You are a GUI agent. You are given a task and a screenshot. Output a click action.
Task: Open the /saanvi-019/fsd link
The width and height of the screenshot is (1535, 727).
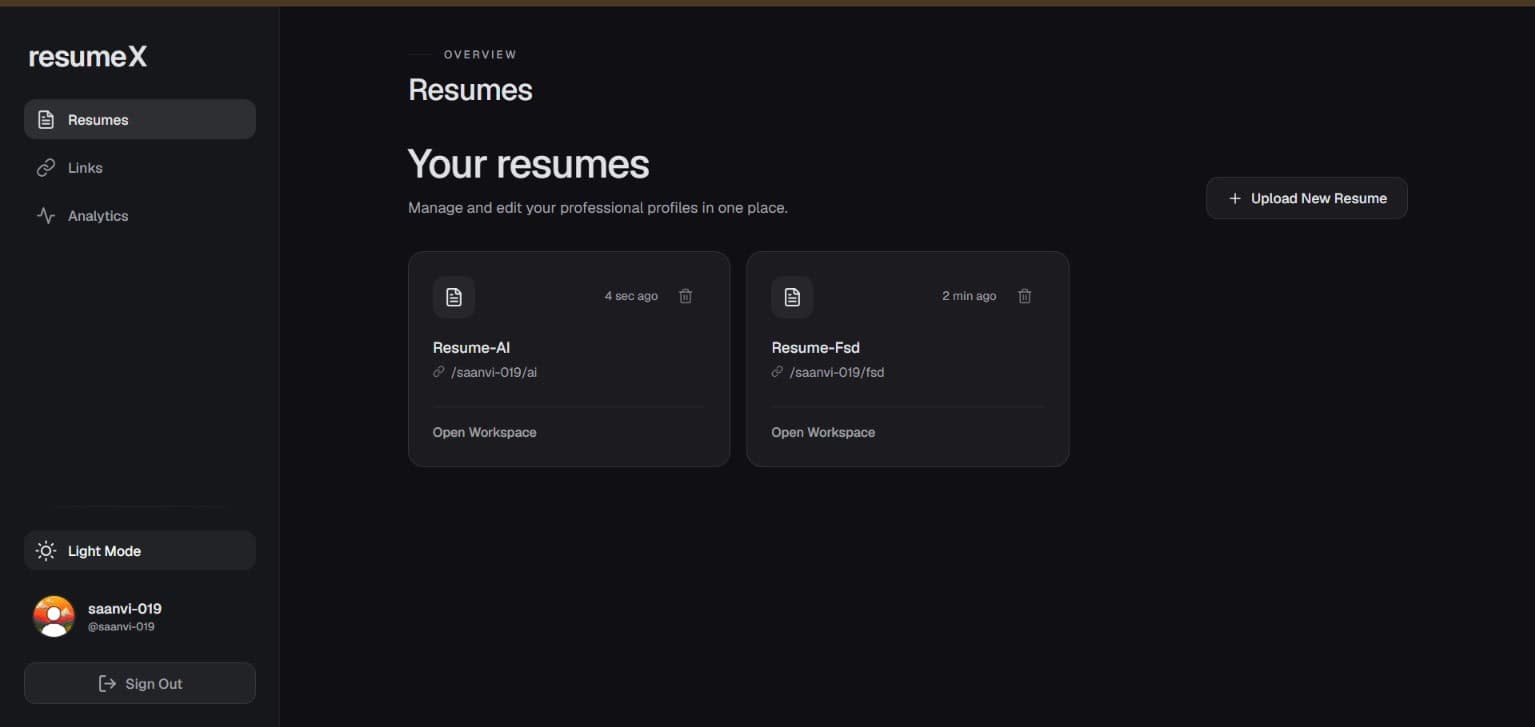click(x=837, y=372)
